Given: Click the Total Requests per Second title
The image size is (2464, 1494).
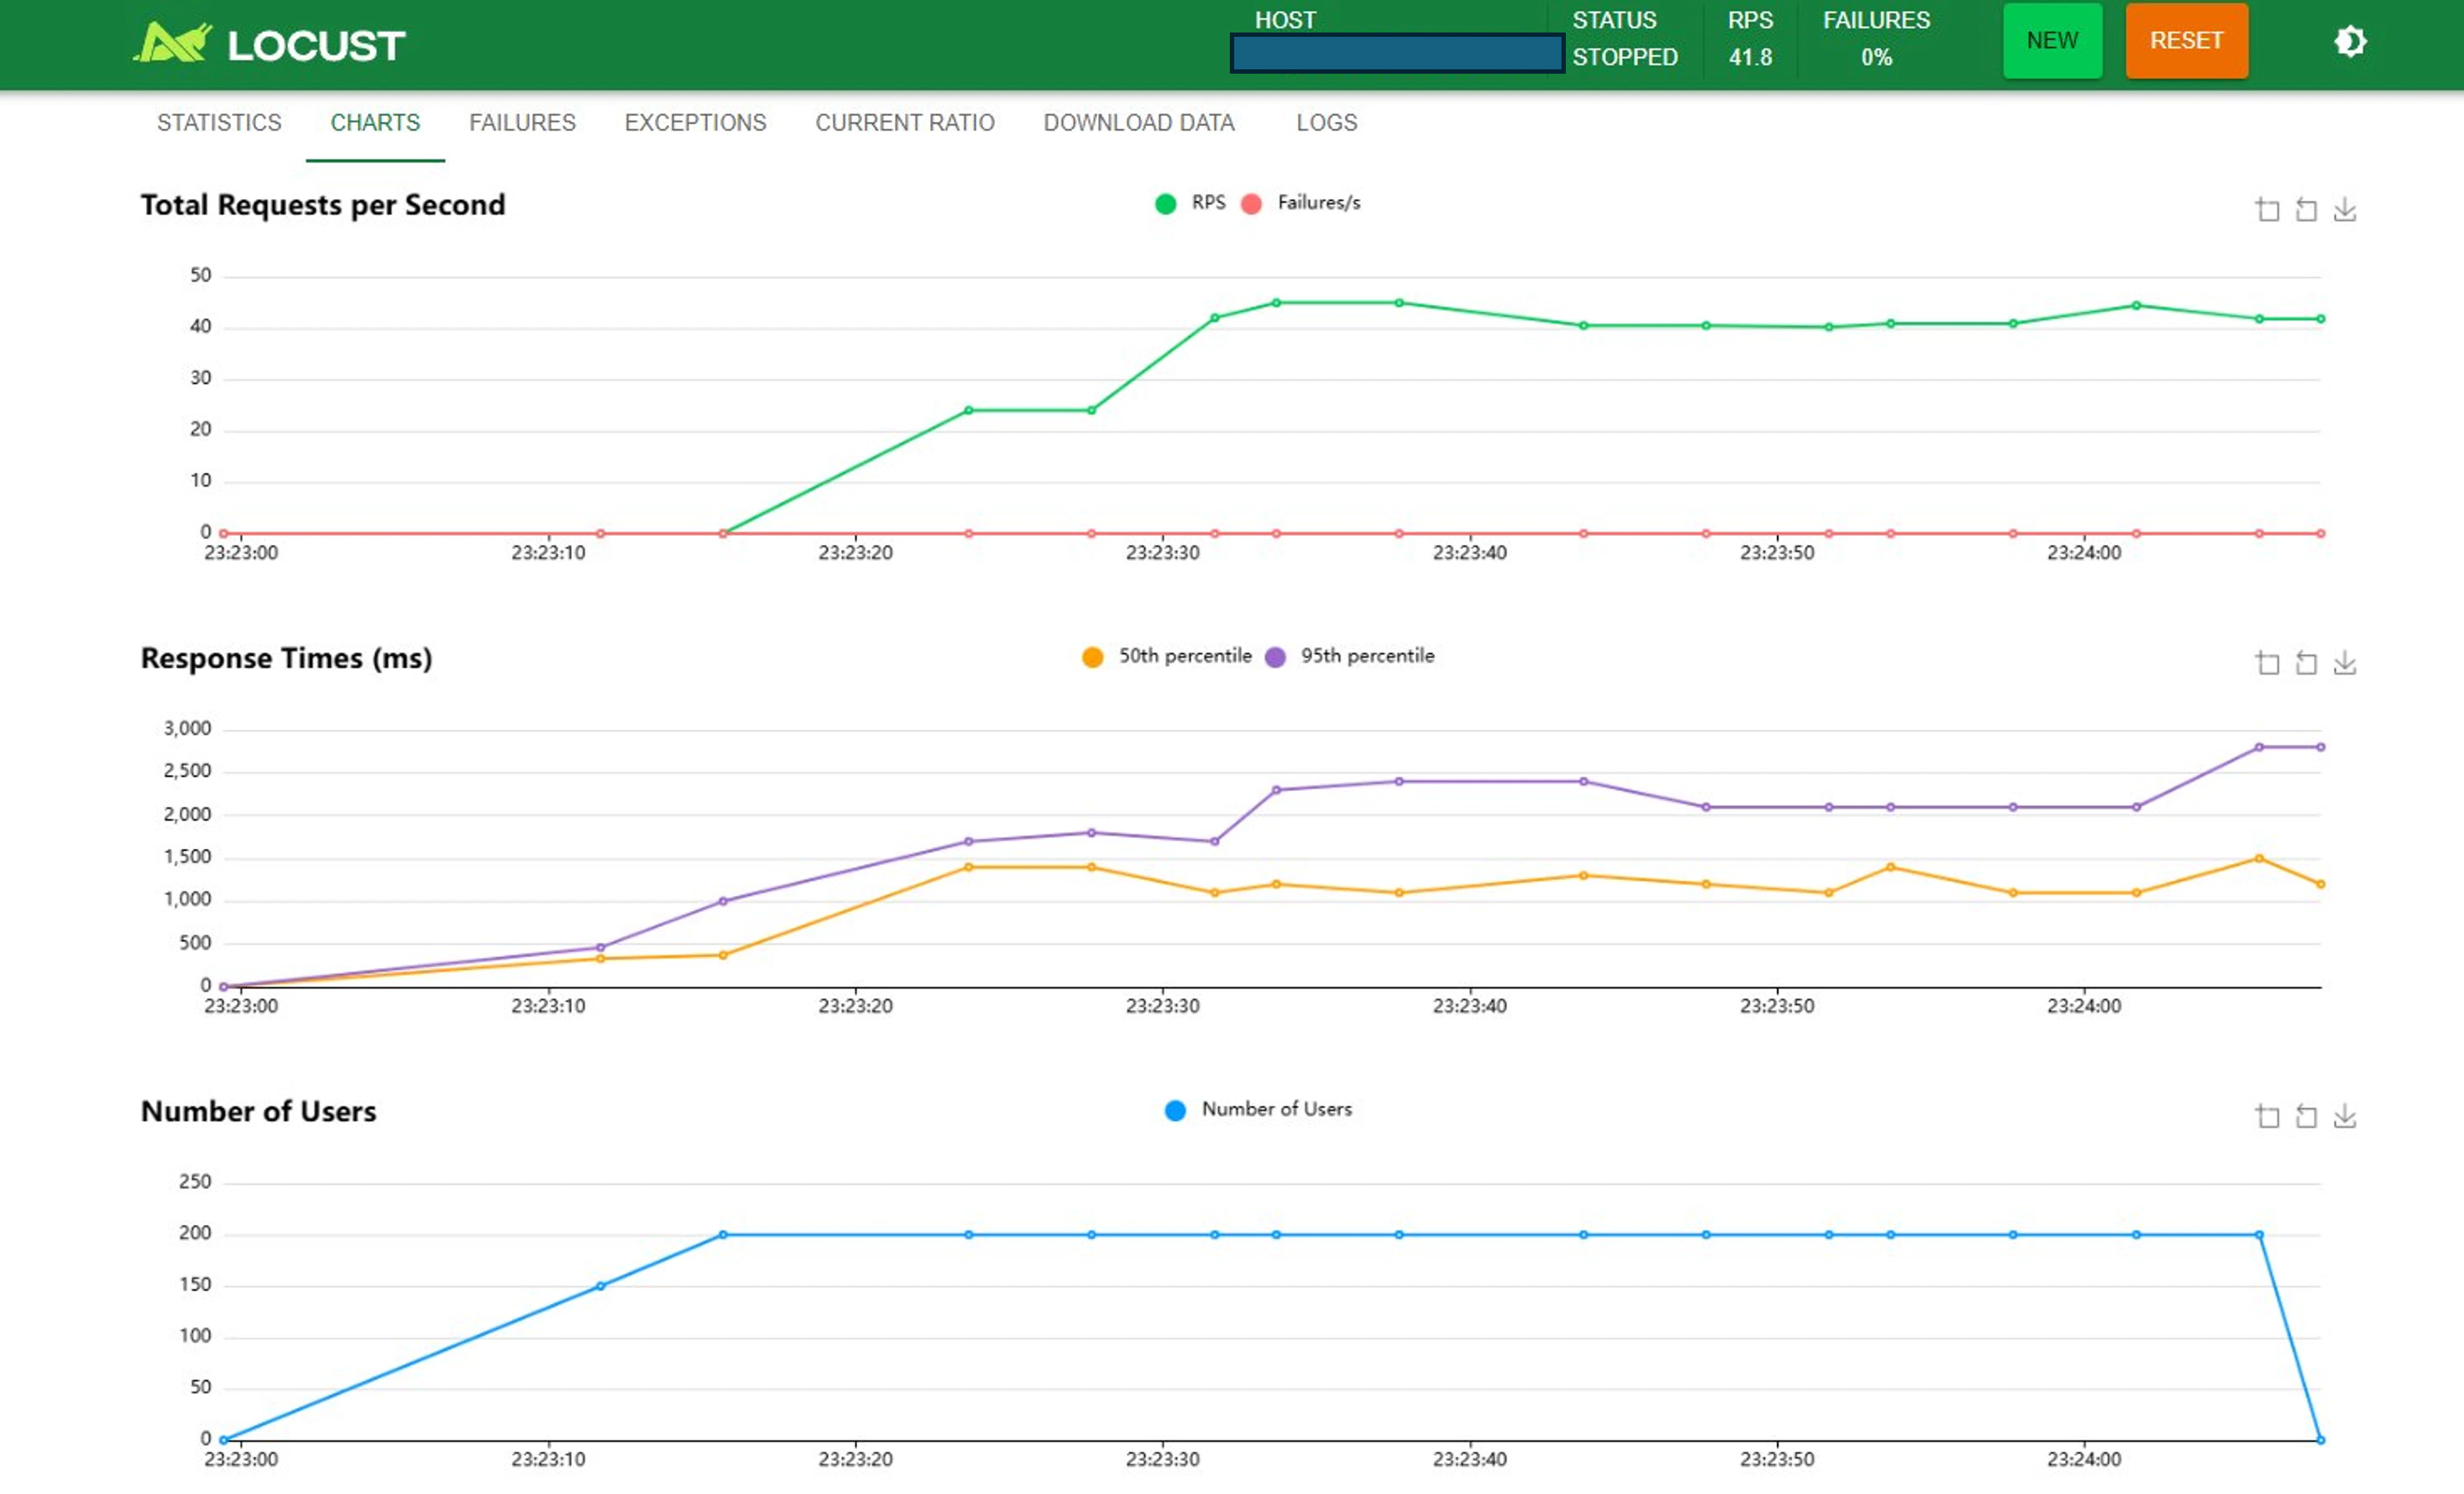Looking at the screenshot, I should pos(323,205).
